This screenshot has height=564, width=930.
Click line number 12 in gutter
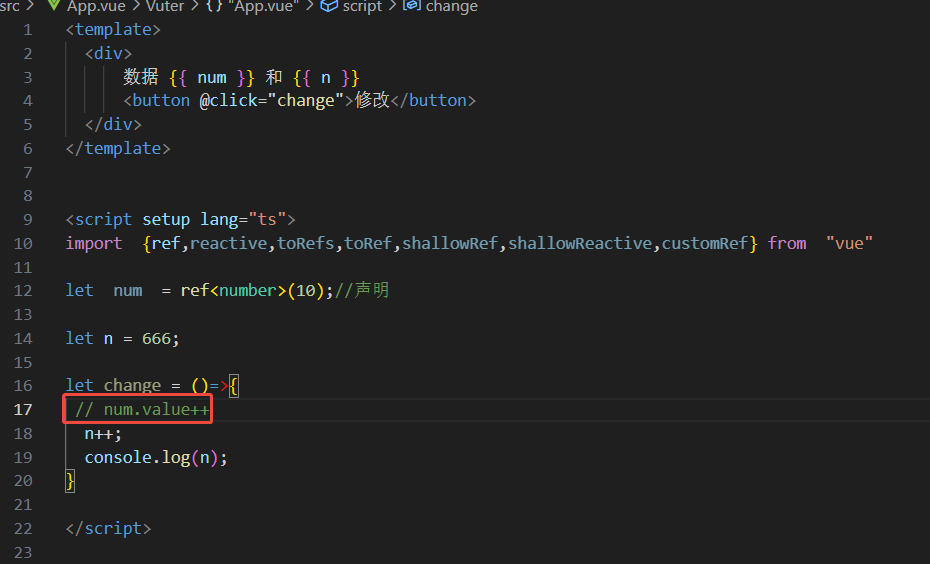point(23,291)
